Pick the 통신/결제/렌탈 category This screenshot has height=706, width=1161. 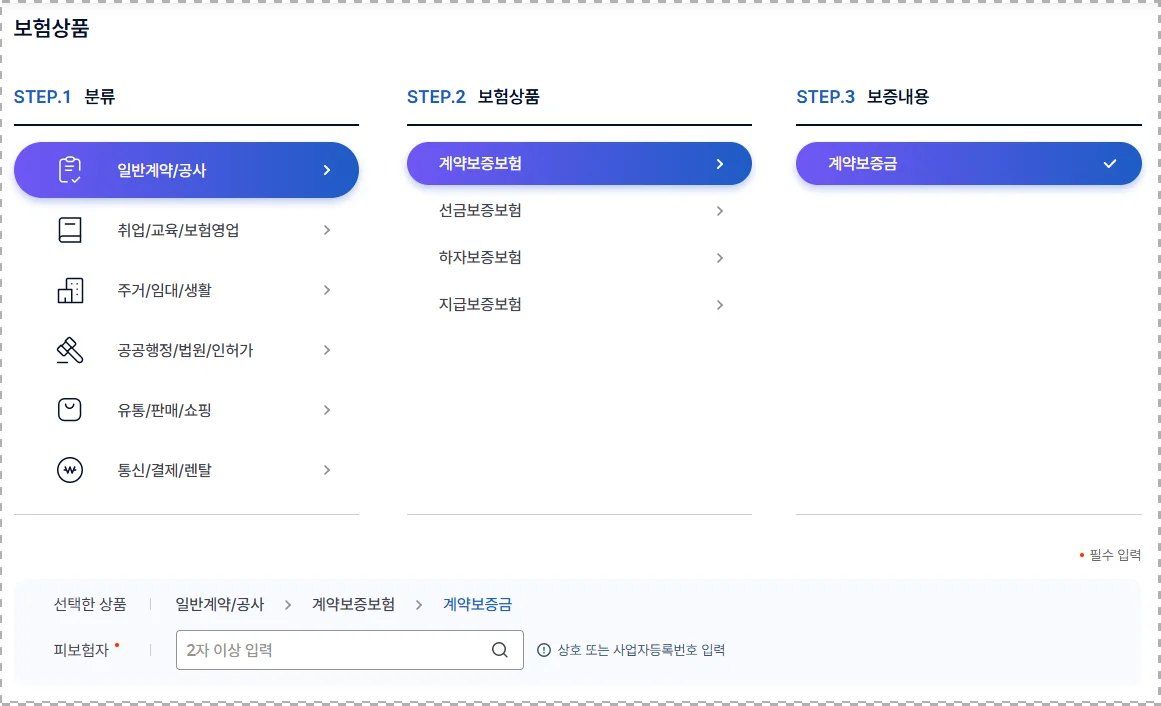[187, 470]
